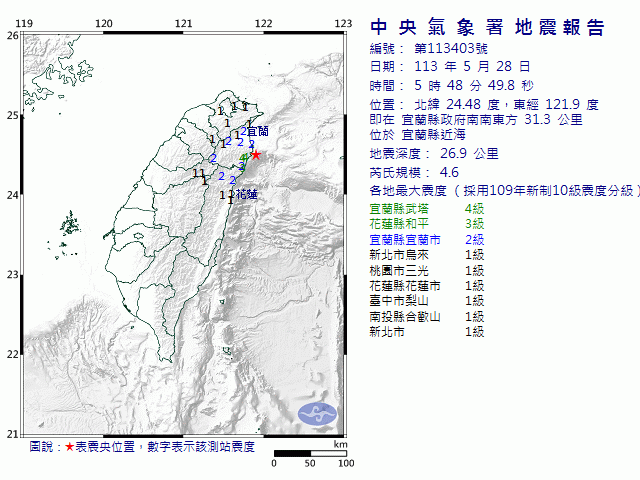Click the latitude label 25 beside map
This screenshot has width=640, height=480.
(x=13, y=116)
